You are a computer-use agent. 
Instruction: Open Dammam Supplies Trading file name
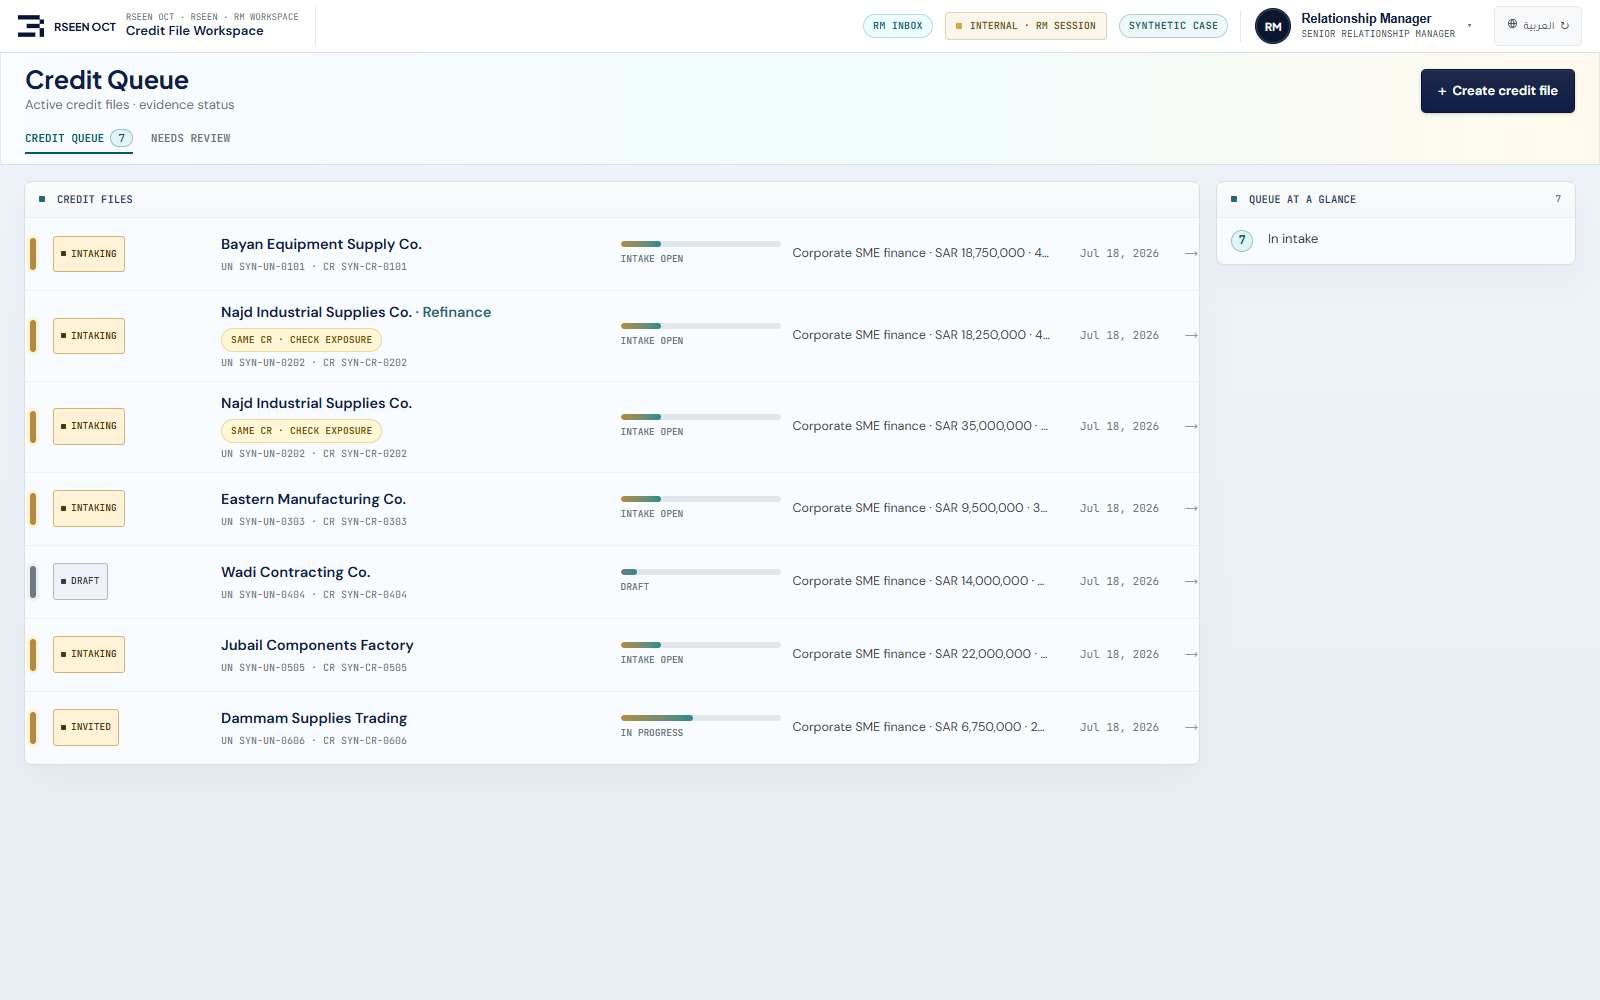314,718
